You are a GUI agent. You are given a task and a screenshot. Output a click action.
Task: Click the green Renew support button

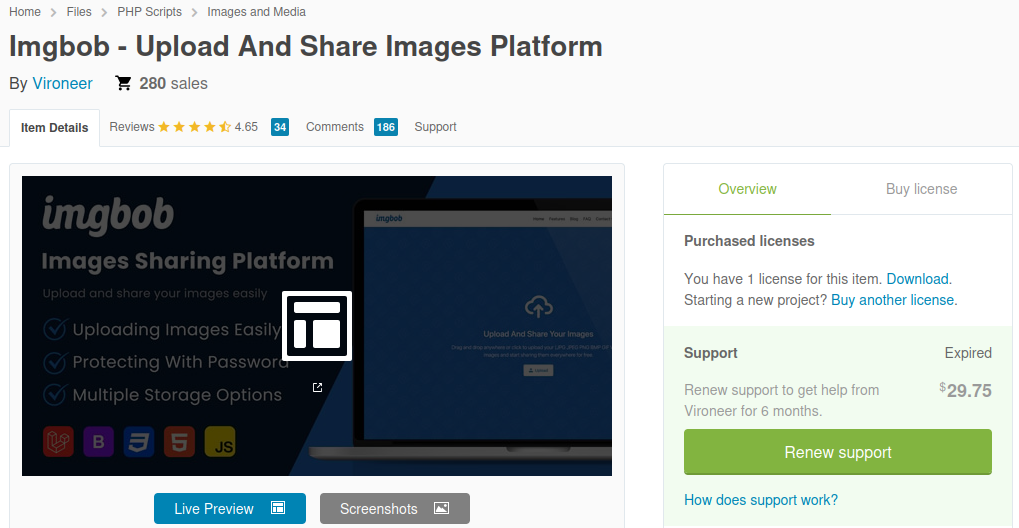(838, 452)
